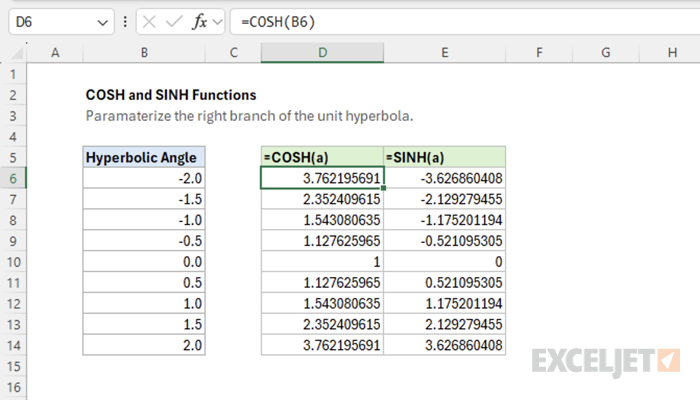
Task: Click the selected cell D6 value 3.762195691
Action: point(322,179)
